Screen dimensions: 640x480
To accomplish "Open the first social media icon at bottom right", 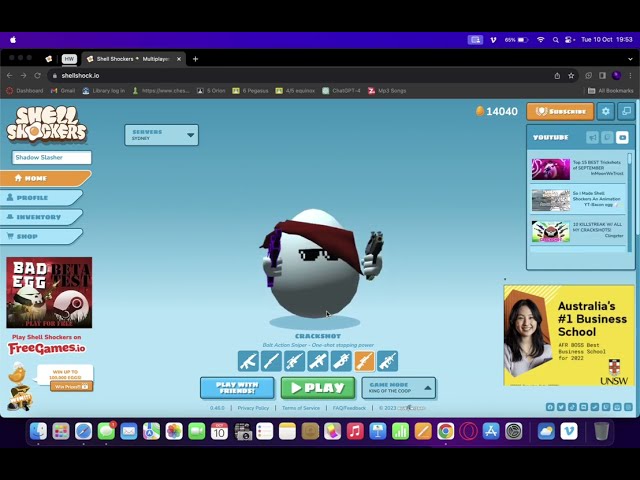I will point(550,407).
